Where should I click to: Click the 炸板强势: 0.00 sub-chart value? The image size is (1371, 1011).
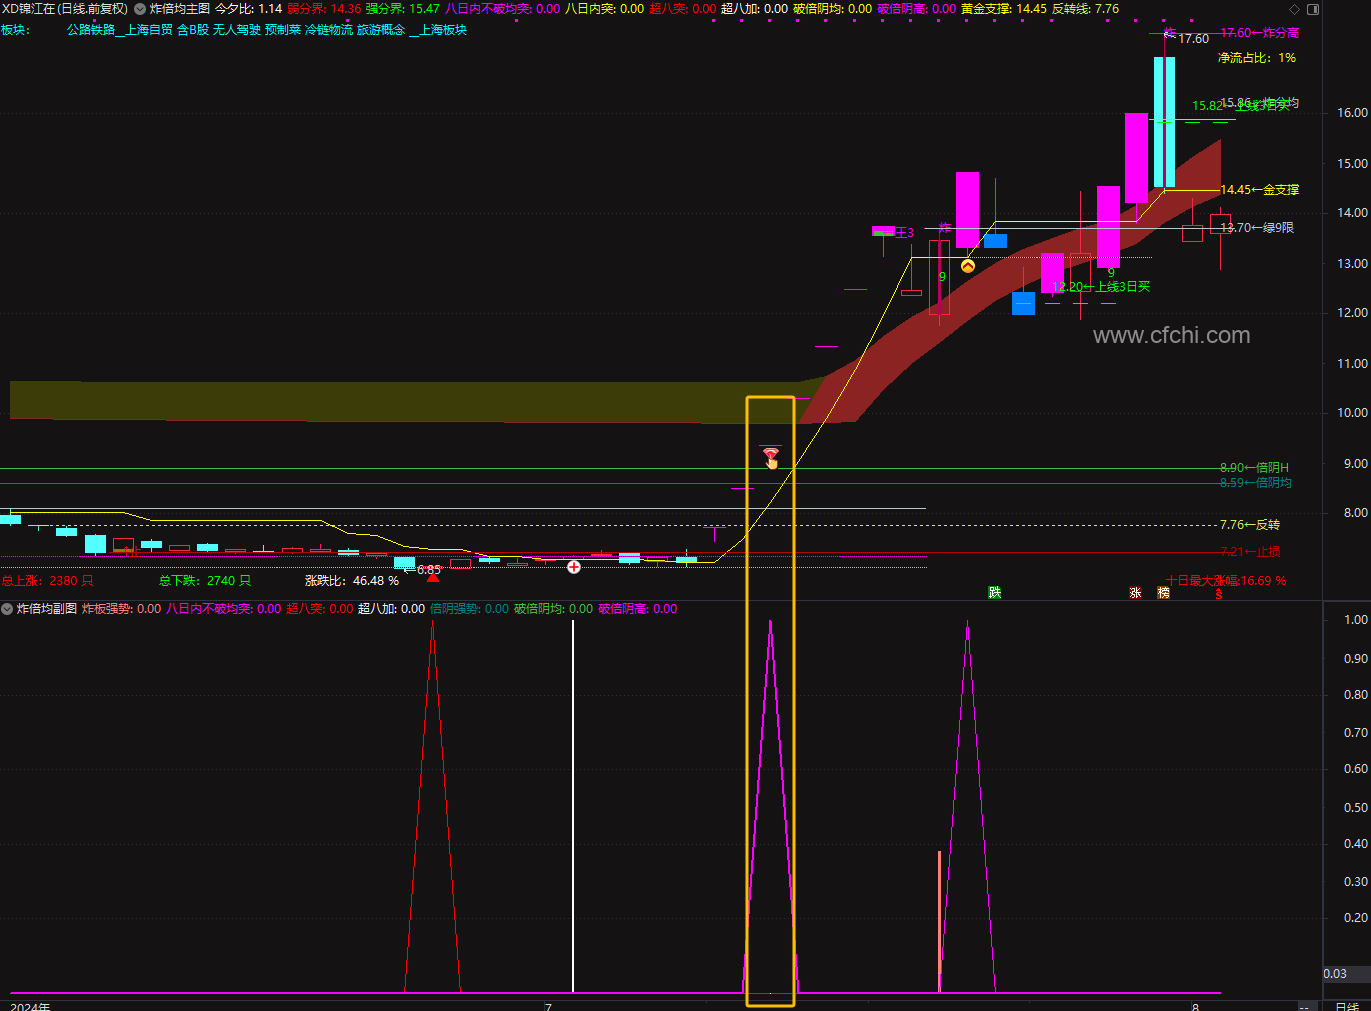click(x=121, y=609)
